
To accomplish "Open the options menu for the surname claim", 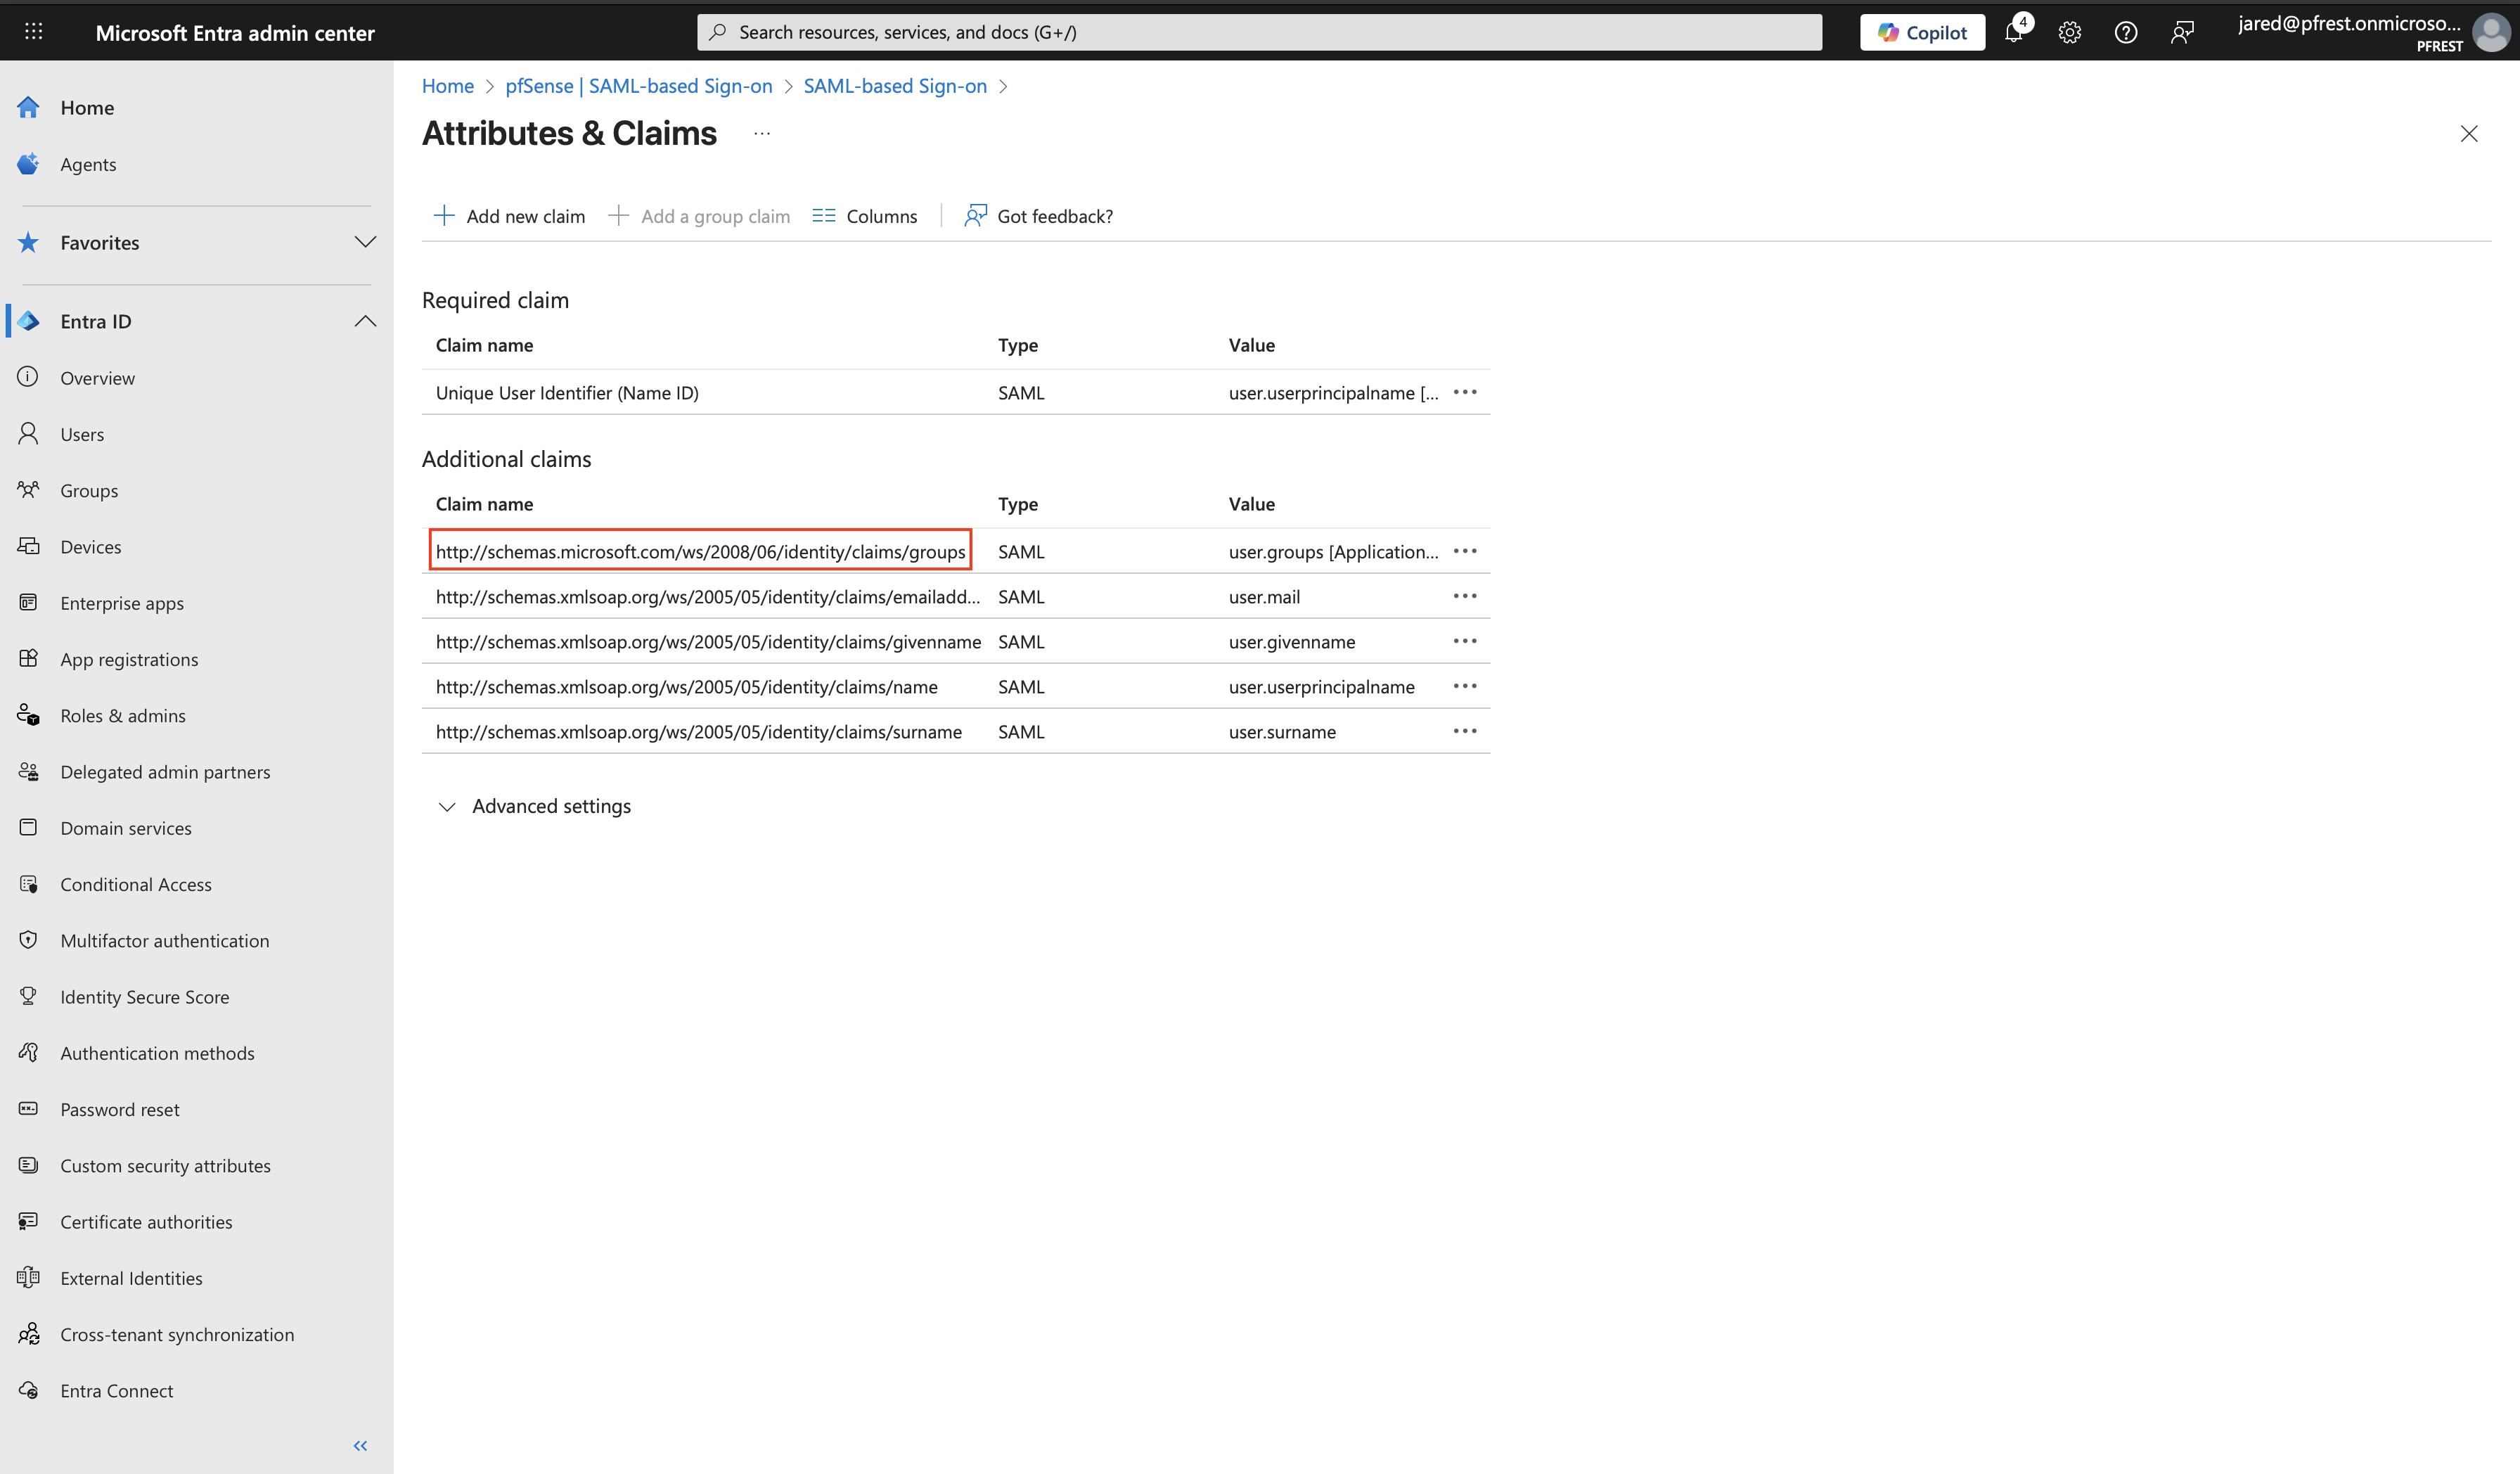I will [1465, 731].
